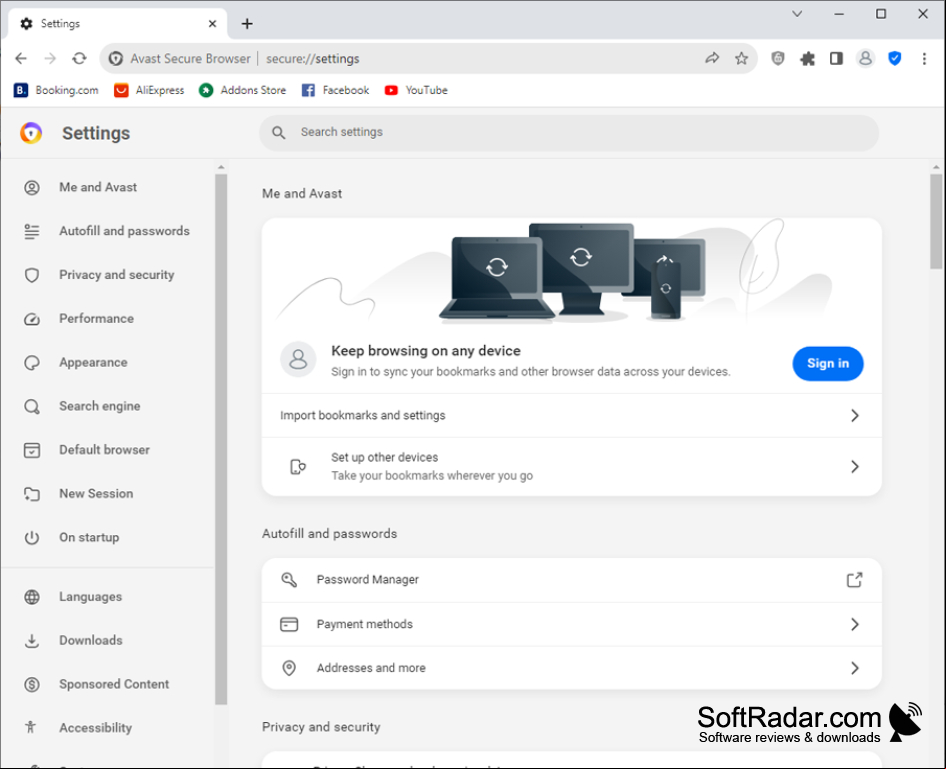Click the main page scrollbar thumb
The width and height of the screenshot is (946, 769).
(936, 221)
